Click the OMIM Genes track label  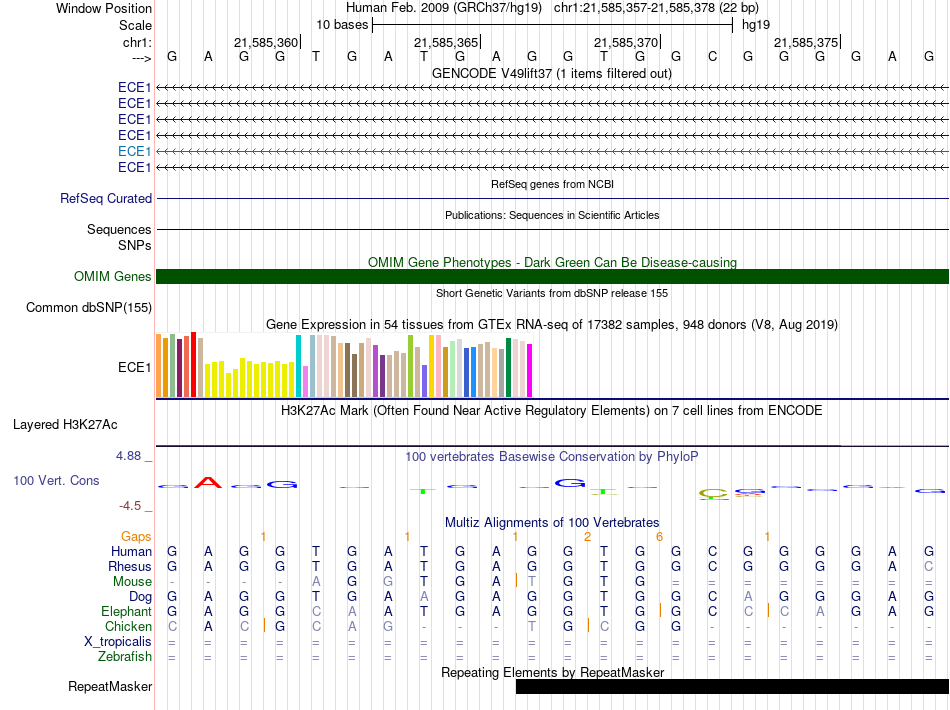point(112,277)
